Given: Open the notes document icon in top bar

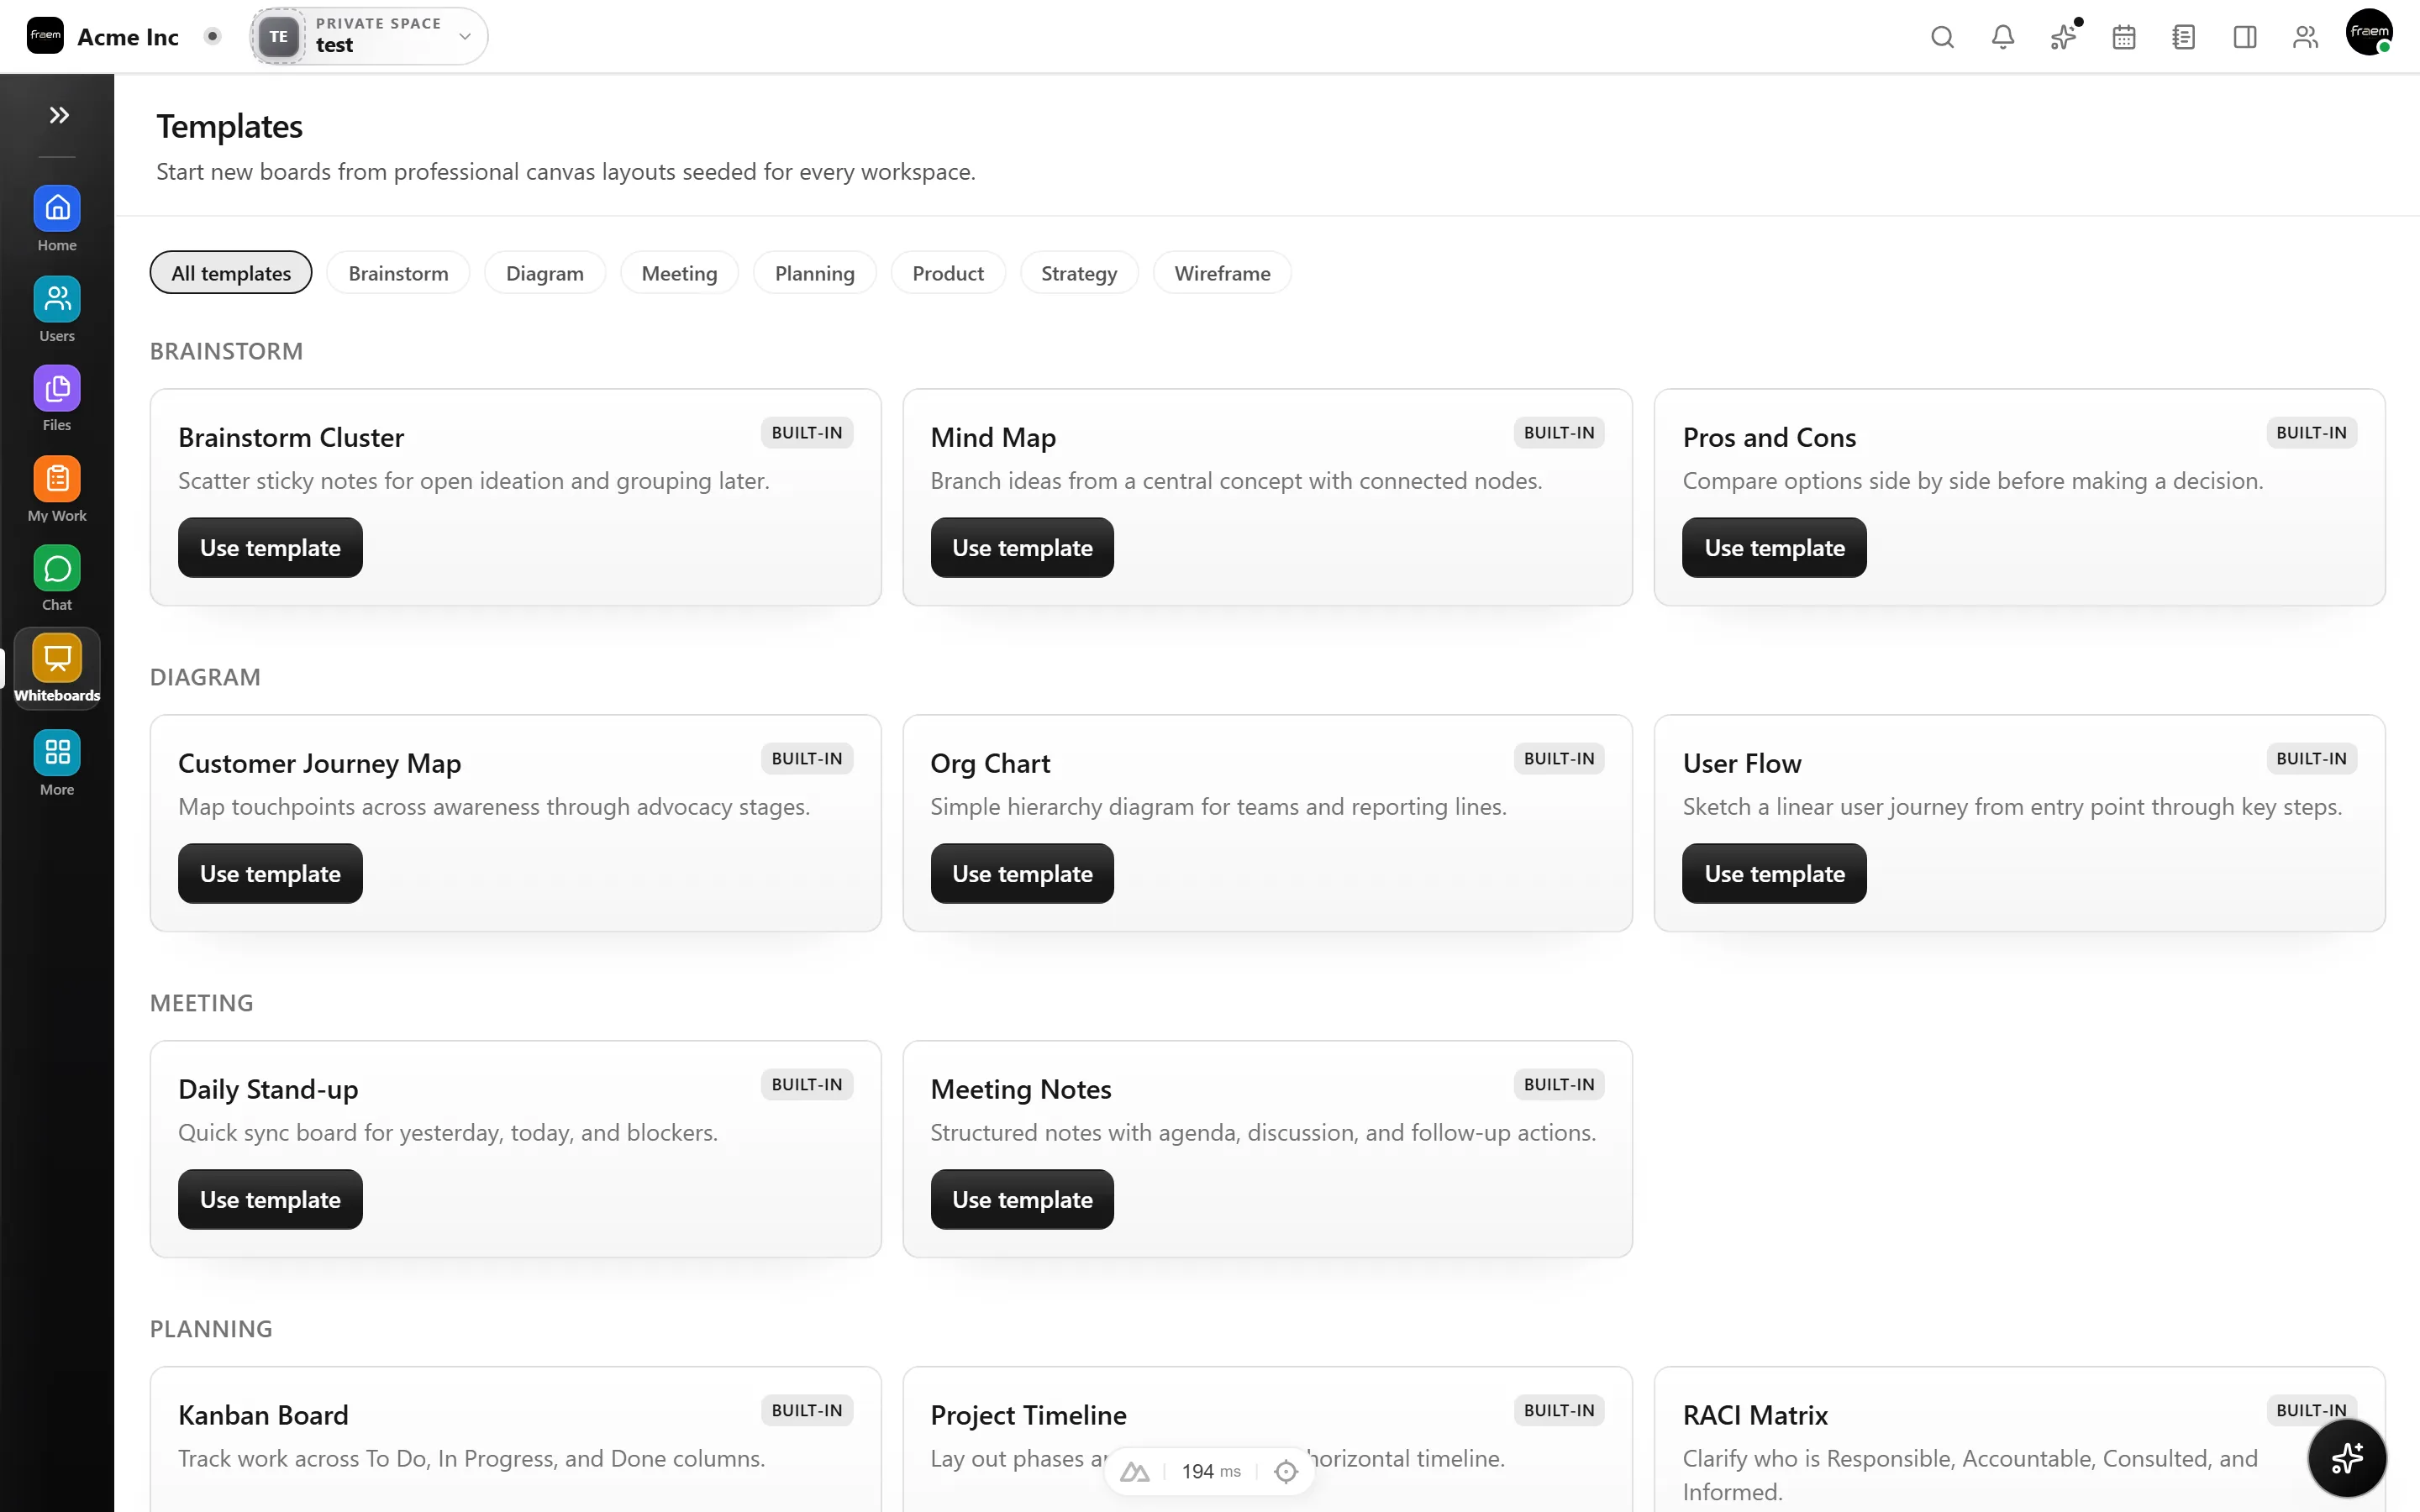Looking at the screenshot, I should tap(2184, 37).
